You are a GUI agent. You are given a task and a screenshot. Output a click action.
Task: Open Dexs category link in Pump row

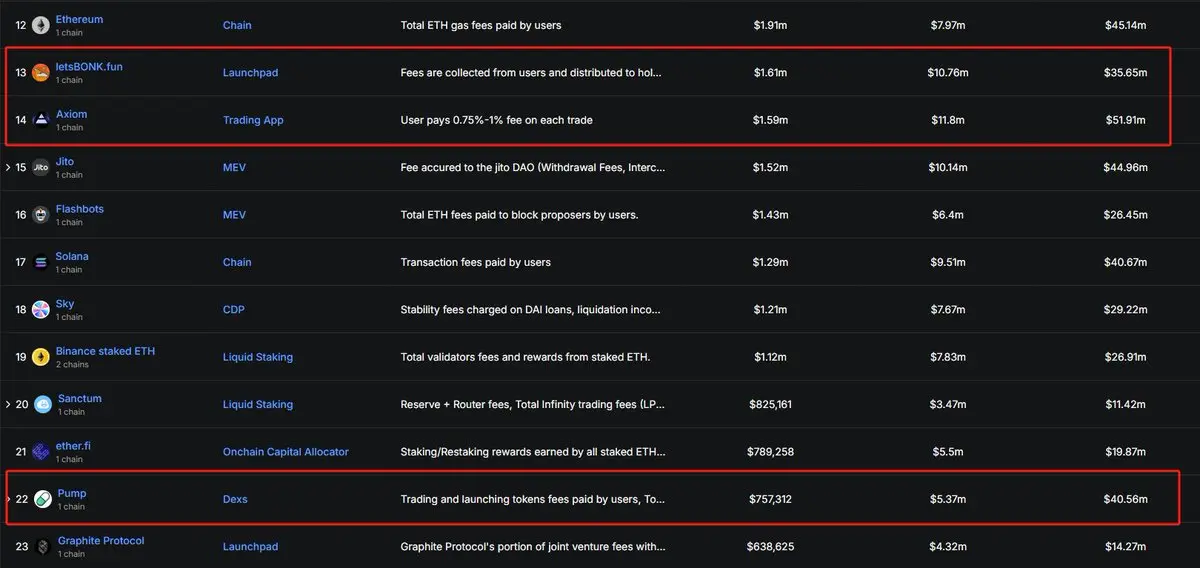pos(235,499)
